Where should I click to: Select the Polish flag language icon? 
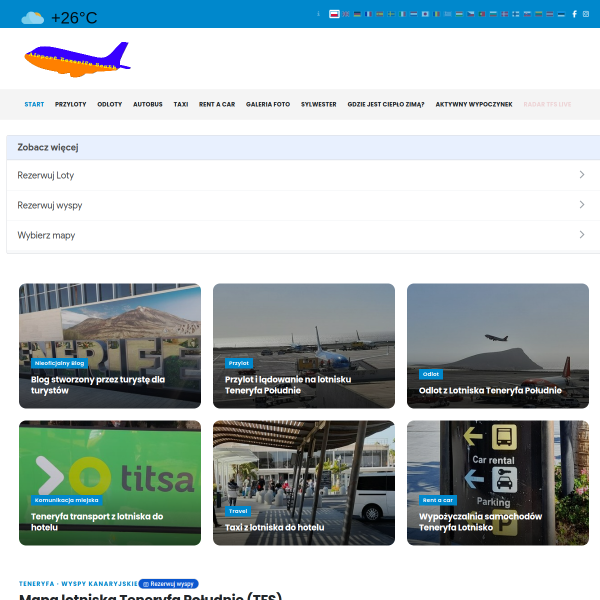coord(334,14)
